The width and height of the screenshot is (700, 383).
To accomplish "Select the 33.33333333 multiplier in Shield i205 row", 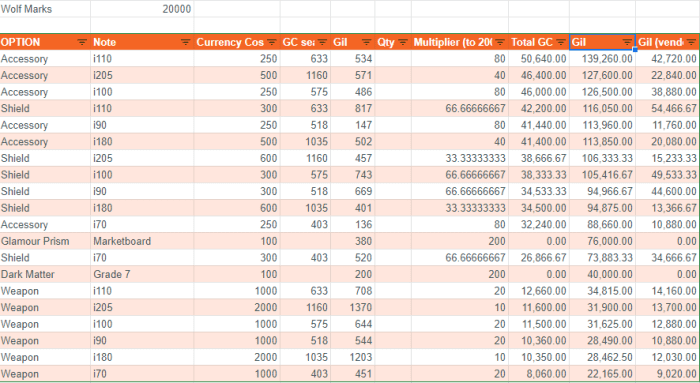I will (459, 158).
